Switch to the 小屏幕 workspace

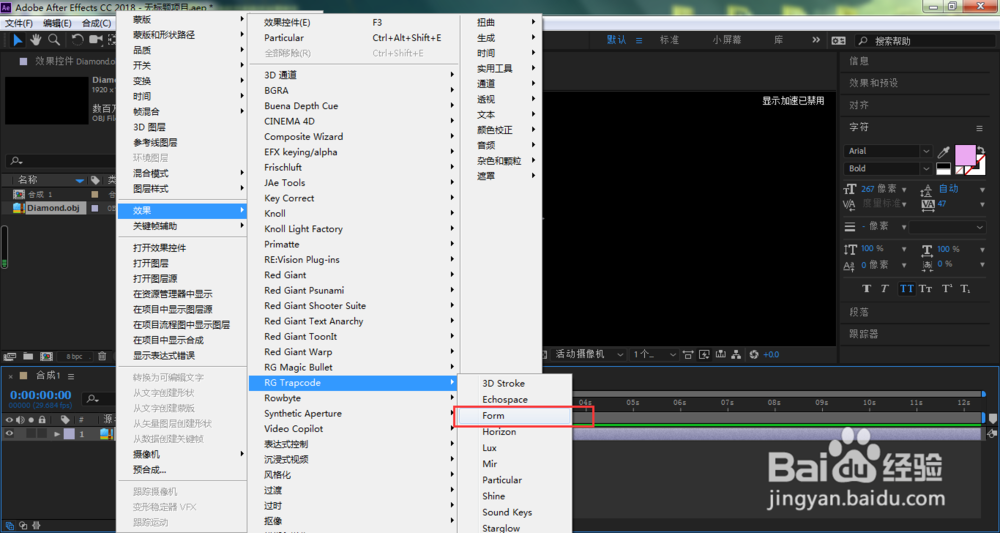(727, 40)
